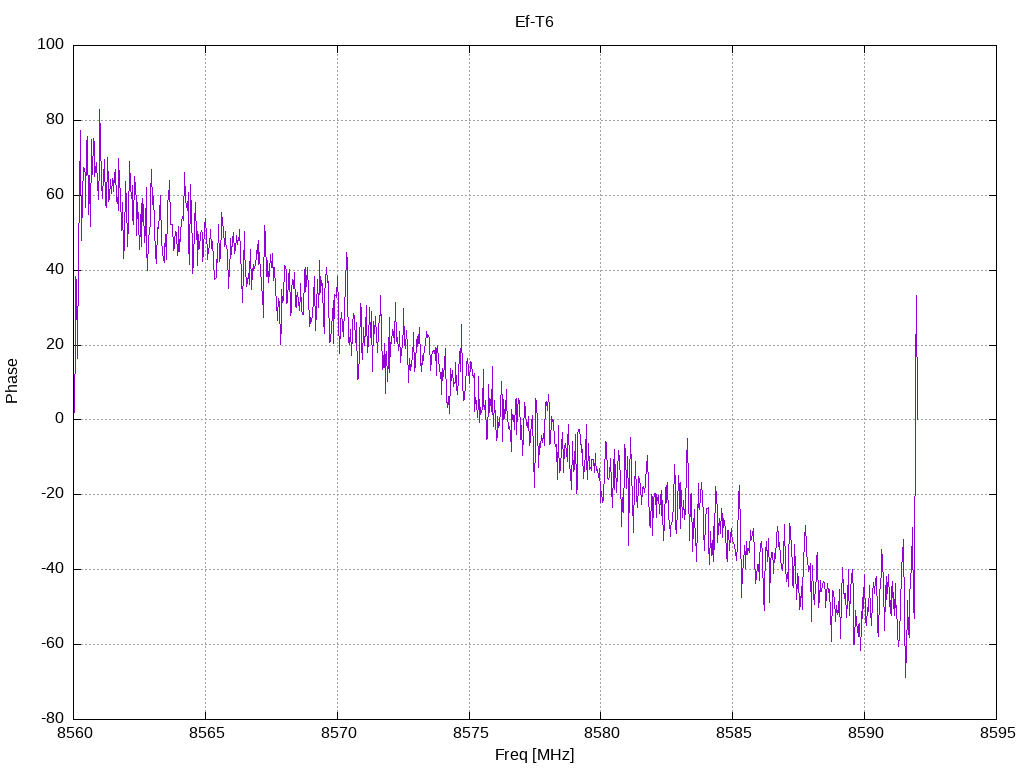
Task: Click the x-axis tick label 8575
Action: pos(470,733)
